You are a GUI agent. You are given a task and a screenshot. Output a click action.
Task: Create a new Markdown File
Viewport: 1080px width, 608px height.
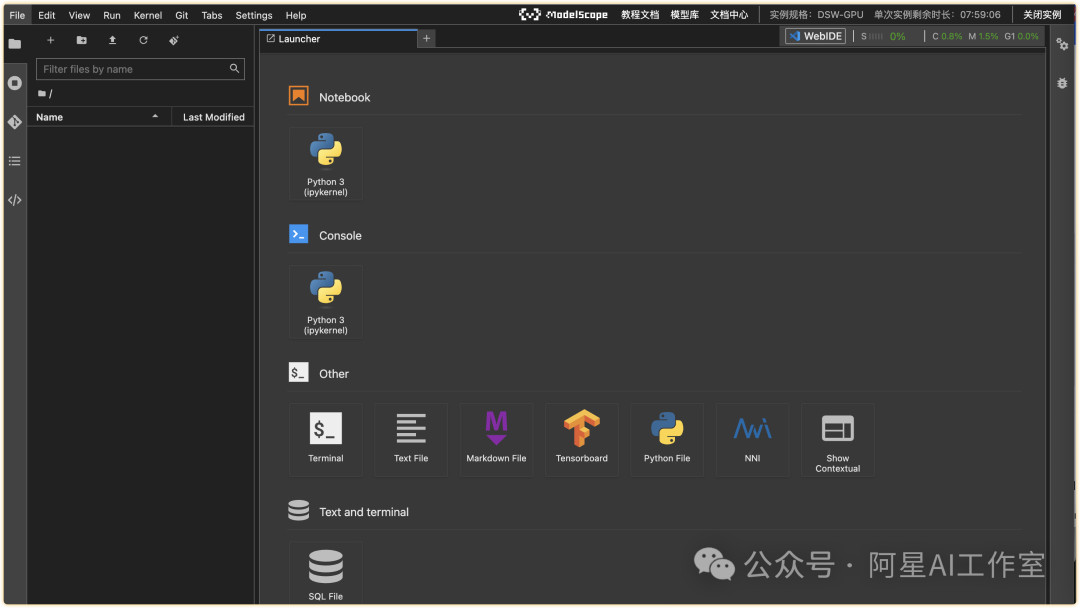tap(497, 440)
